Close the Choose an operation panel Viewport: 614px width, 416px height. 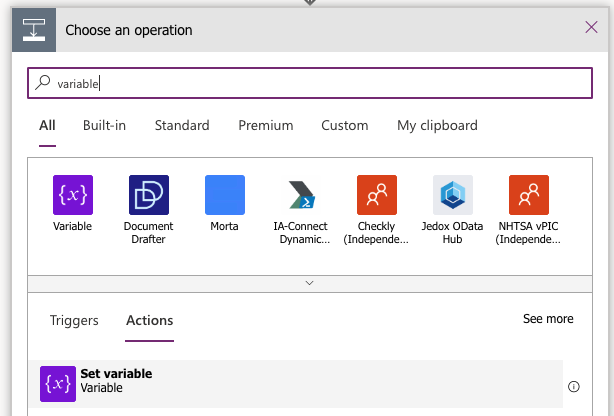[x=590, y=29]
